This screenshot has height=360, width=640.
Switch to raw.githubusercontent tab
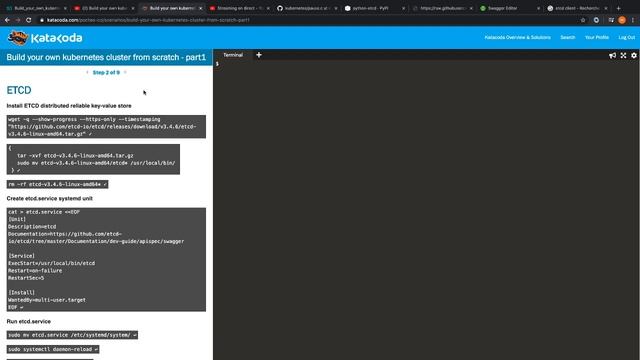(442, 8)
